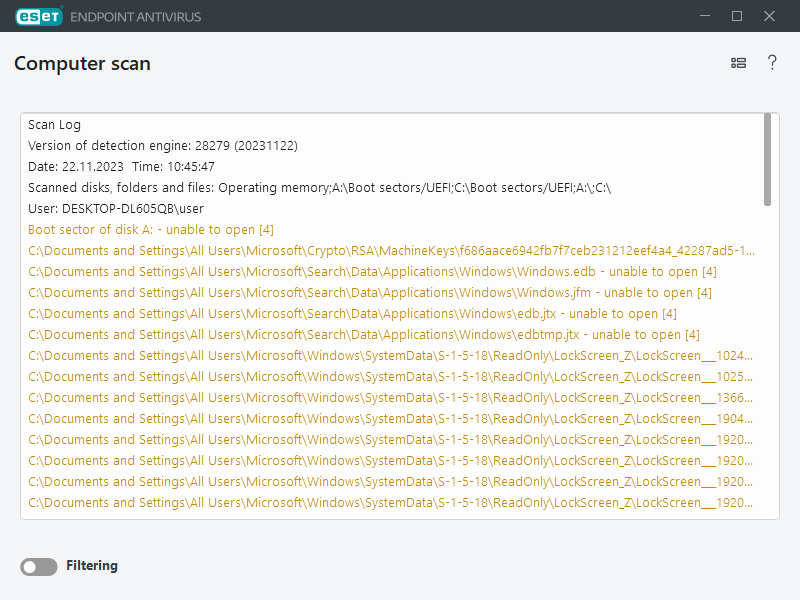Click the scan log vertical scrollbar thumb
Image resolution: width=800 pixels, height=600 pixels.
767,158
